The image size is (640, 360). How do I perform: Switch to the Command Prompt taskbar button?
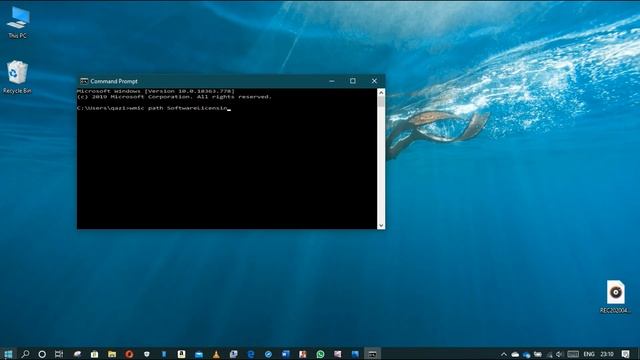372,354
